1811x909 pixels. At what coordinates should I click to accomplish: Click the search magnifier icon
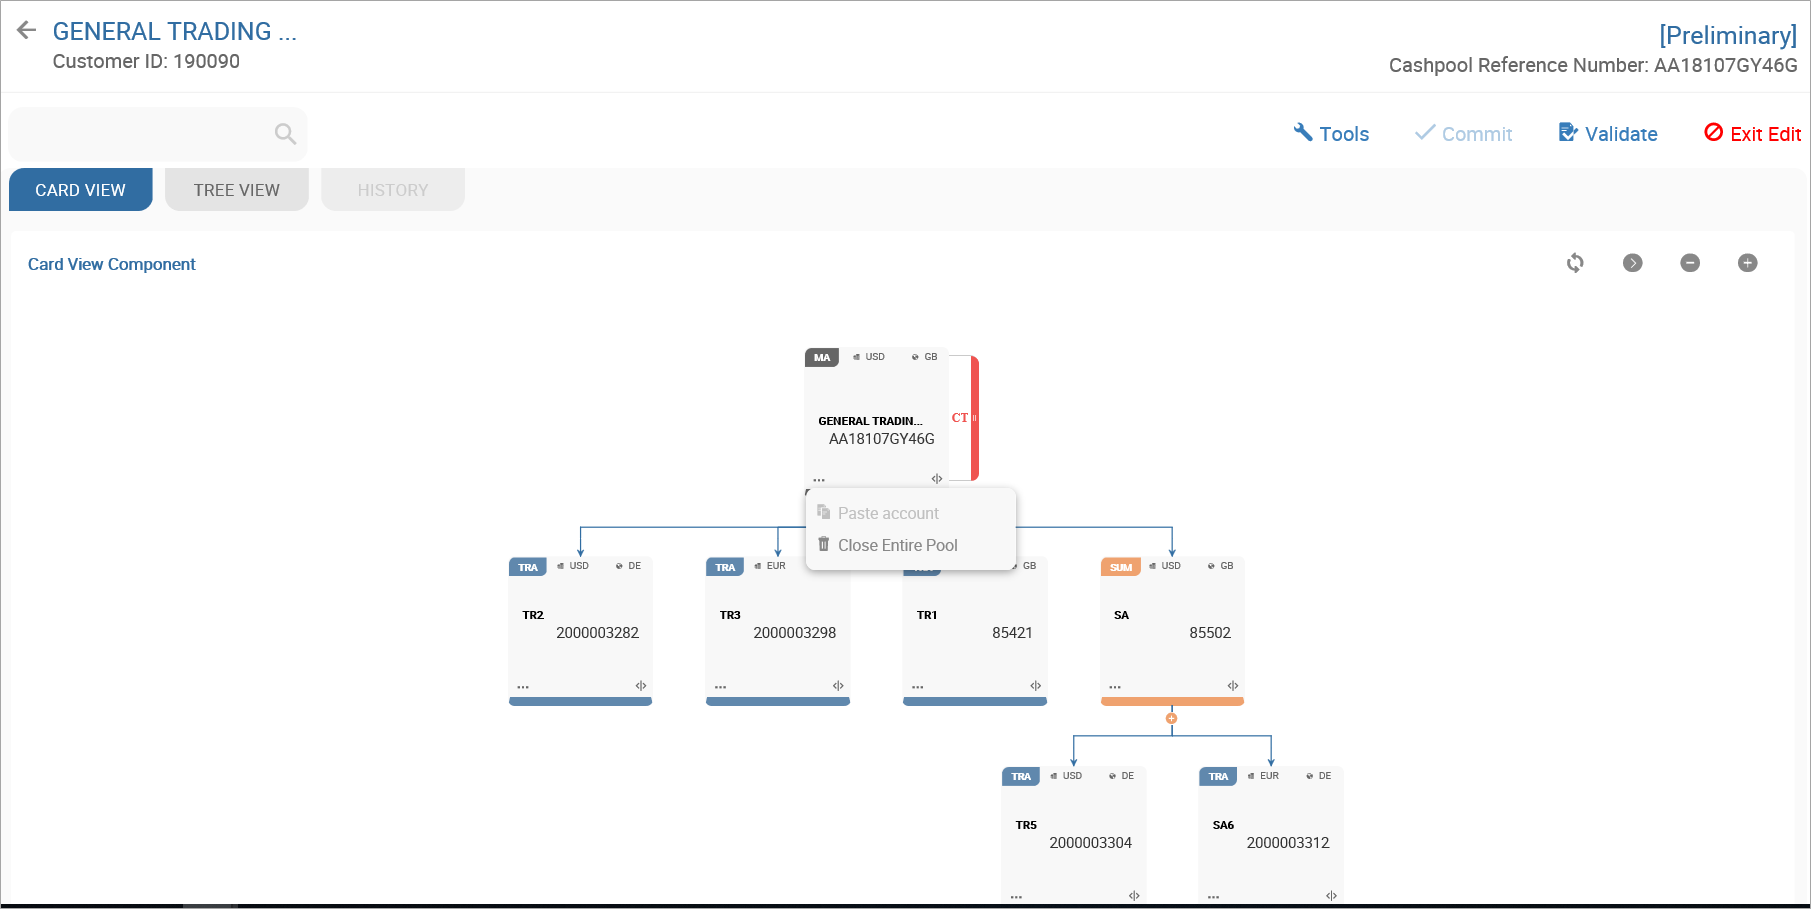285,134
